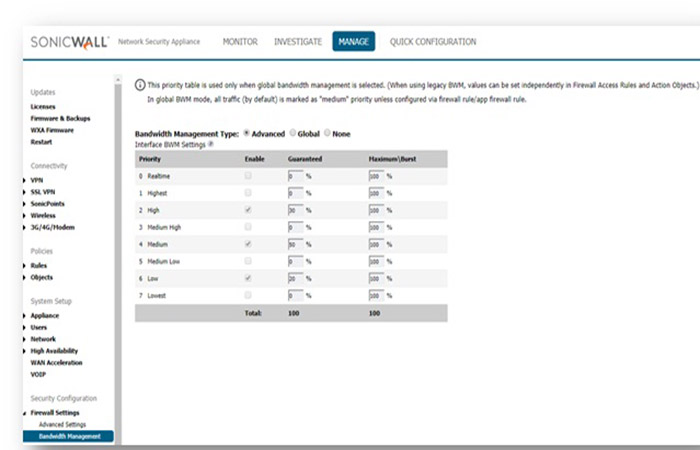The height and width of the screenshot is (450, 700).
Task: Open WXA Firmware page
Action: (52, 130)
